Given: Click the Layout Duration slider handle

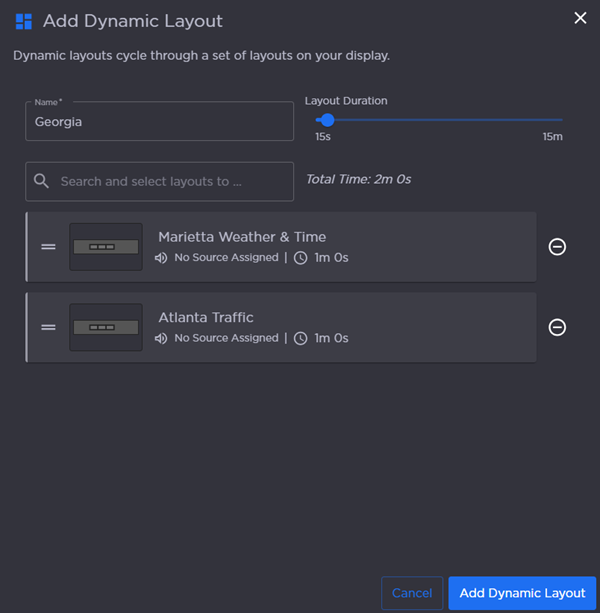Looking at the screenshot, I should coord(327,120).
